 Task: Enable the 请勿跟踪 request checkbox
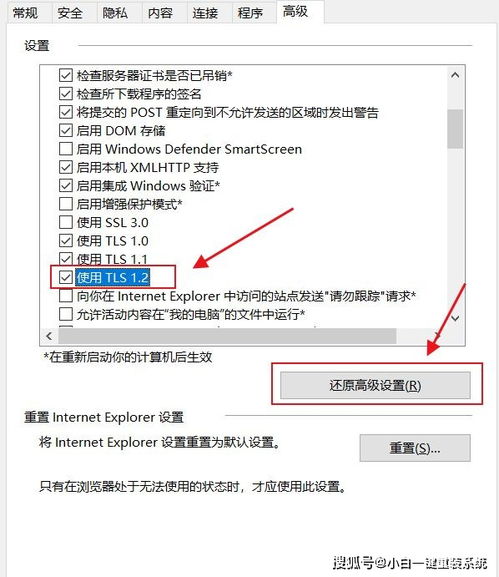(x=66, y=295)
